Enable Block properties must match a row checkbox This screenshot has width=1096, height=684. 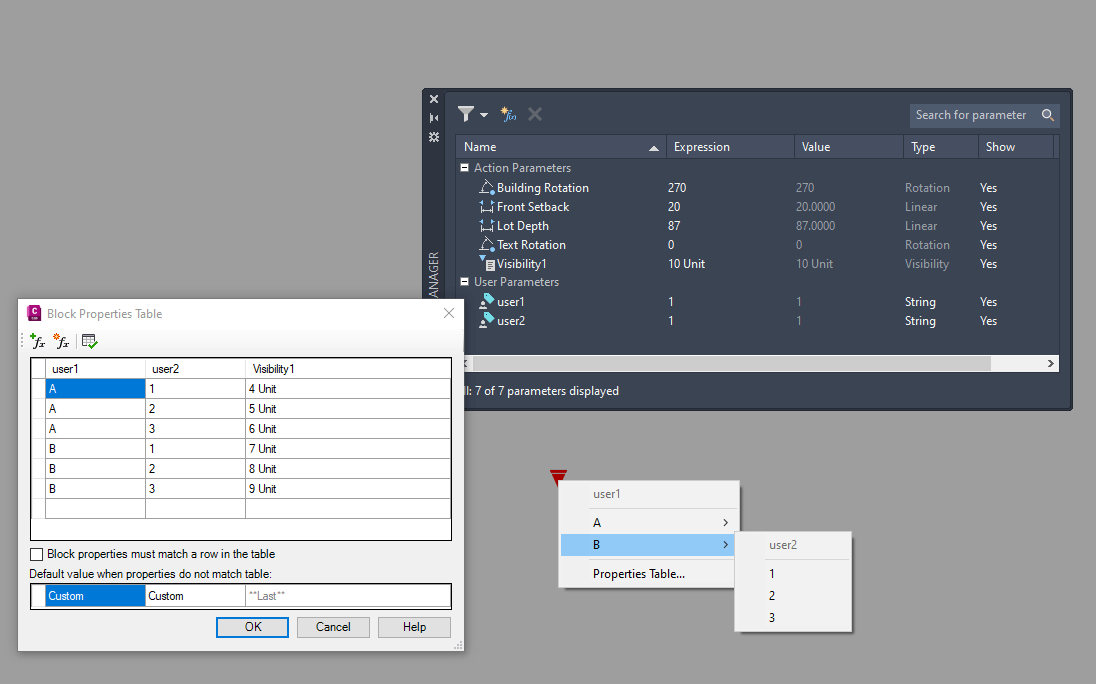coord(36,553)
